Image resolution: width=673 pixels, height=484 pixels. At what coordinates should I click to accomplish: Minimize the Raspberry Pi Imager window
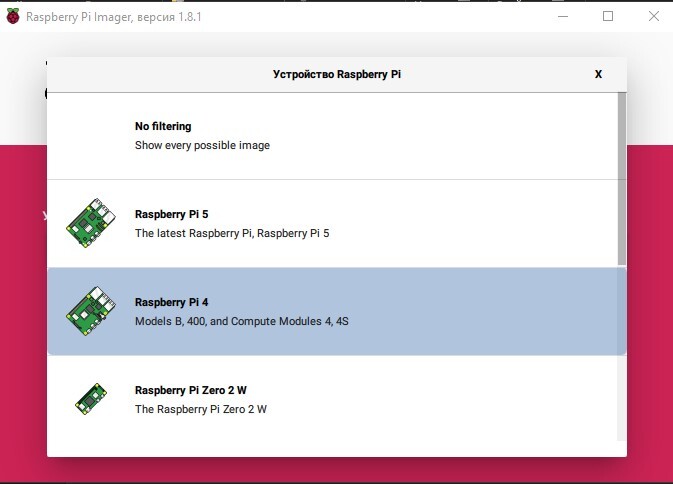pyautogui.click(x=563, y=16)
